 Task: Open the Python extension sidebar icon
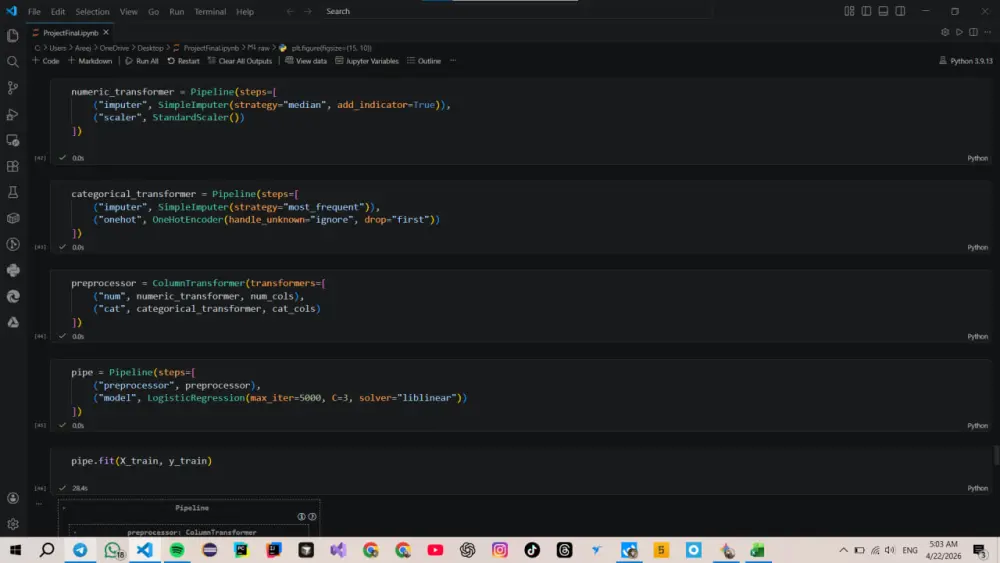click(13, 270)
